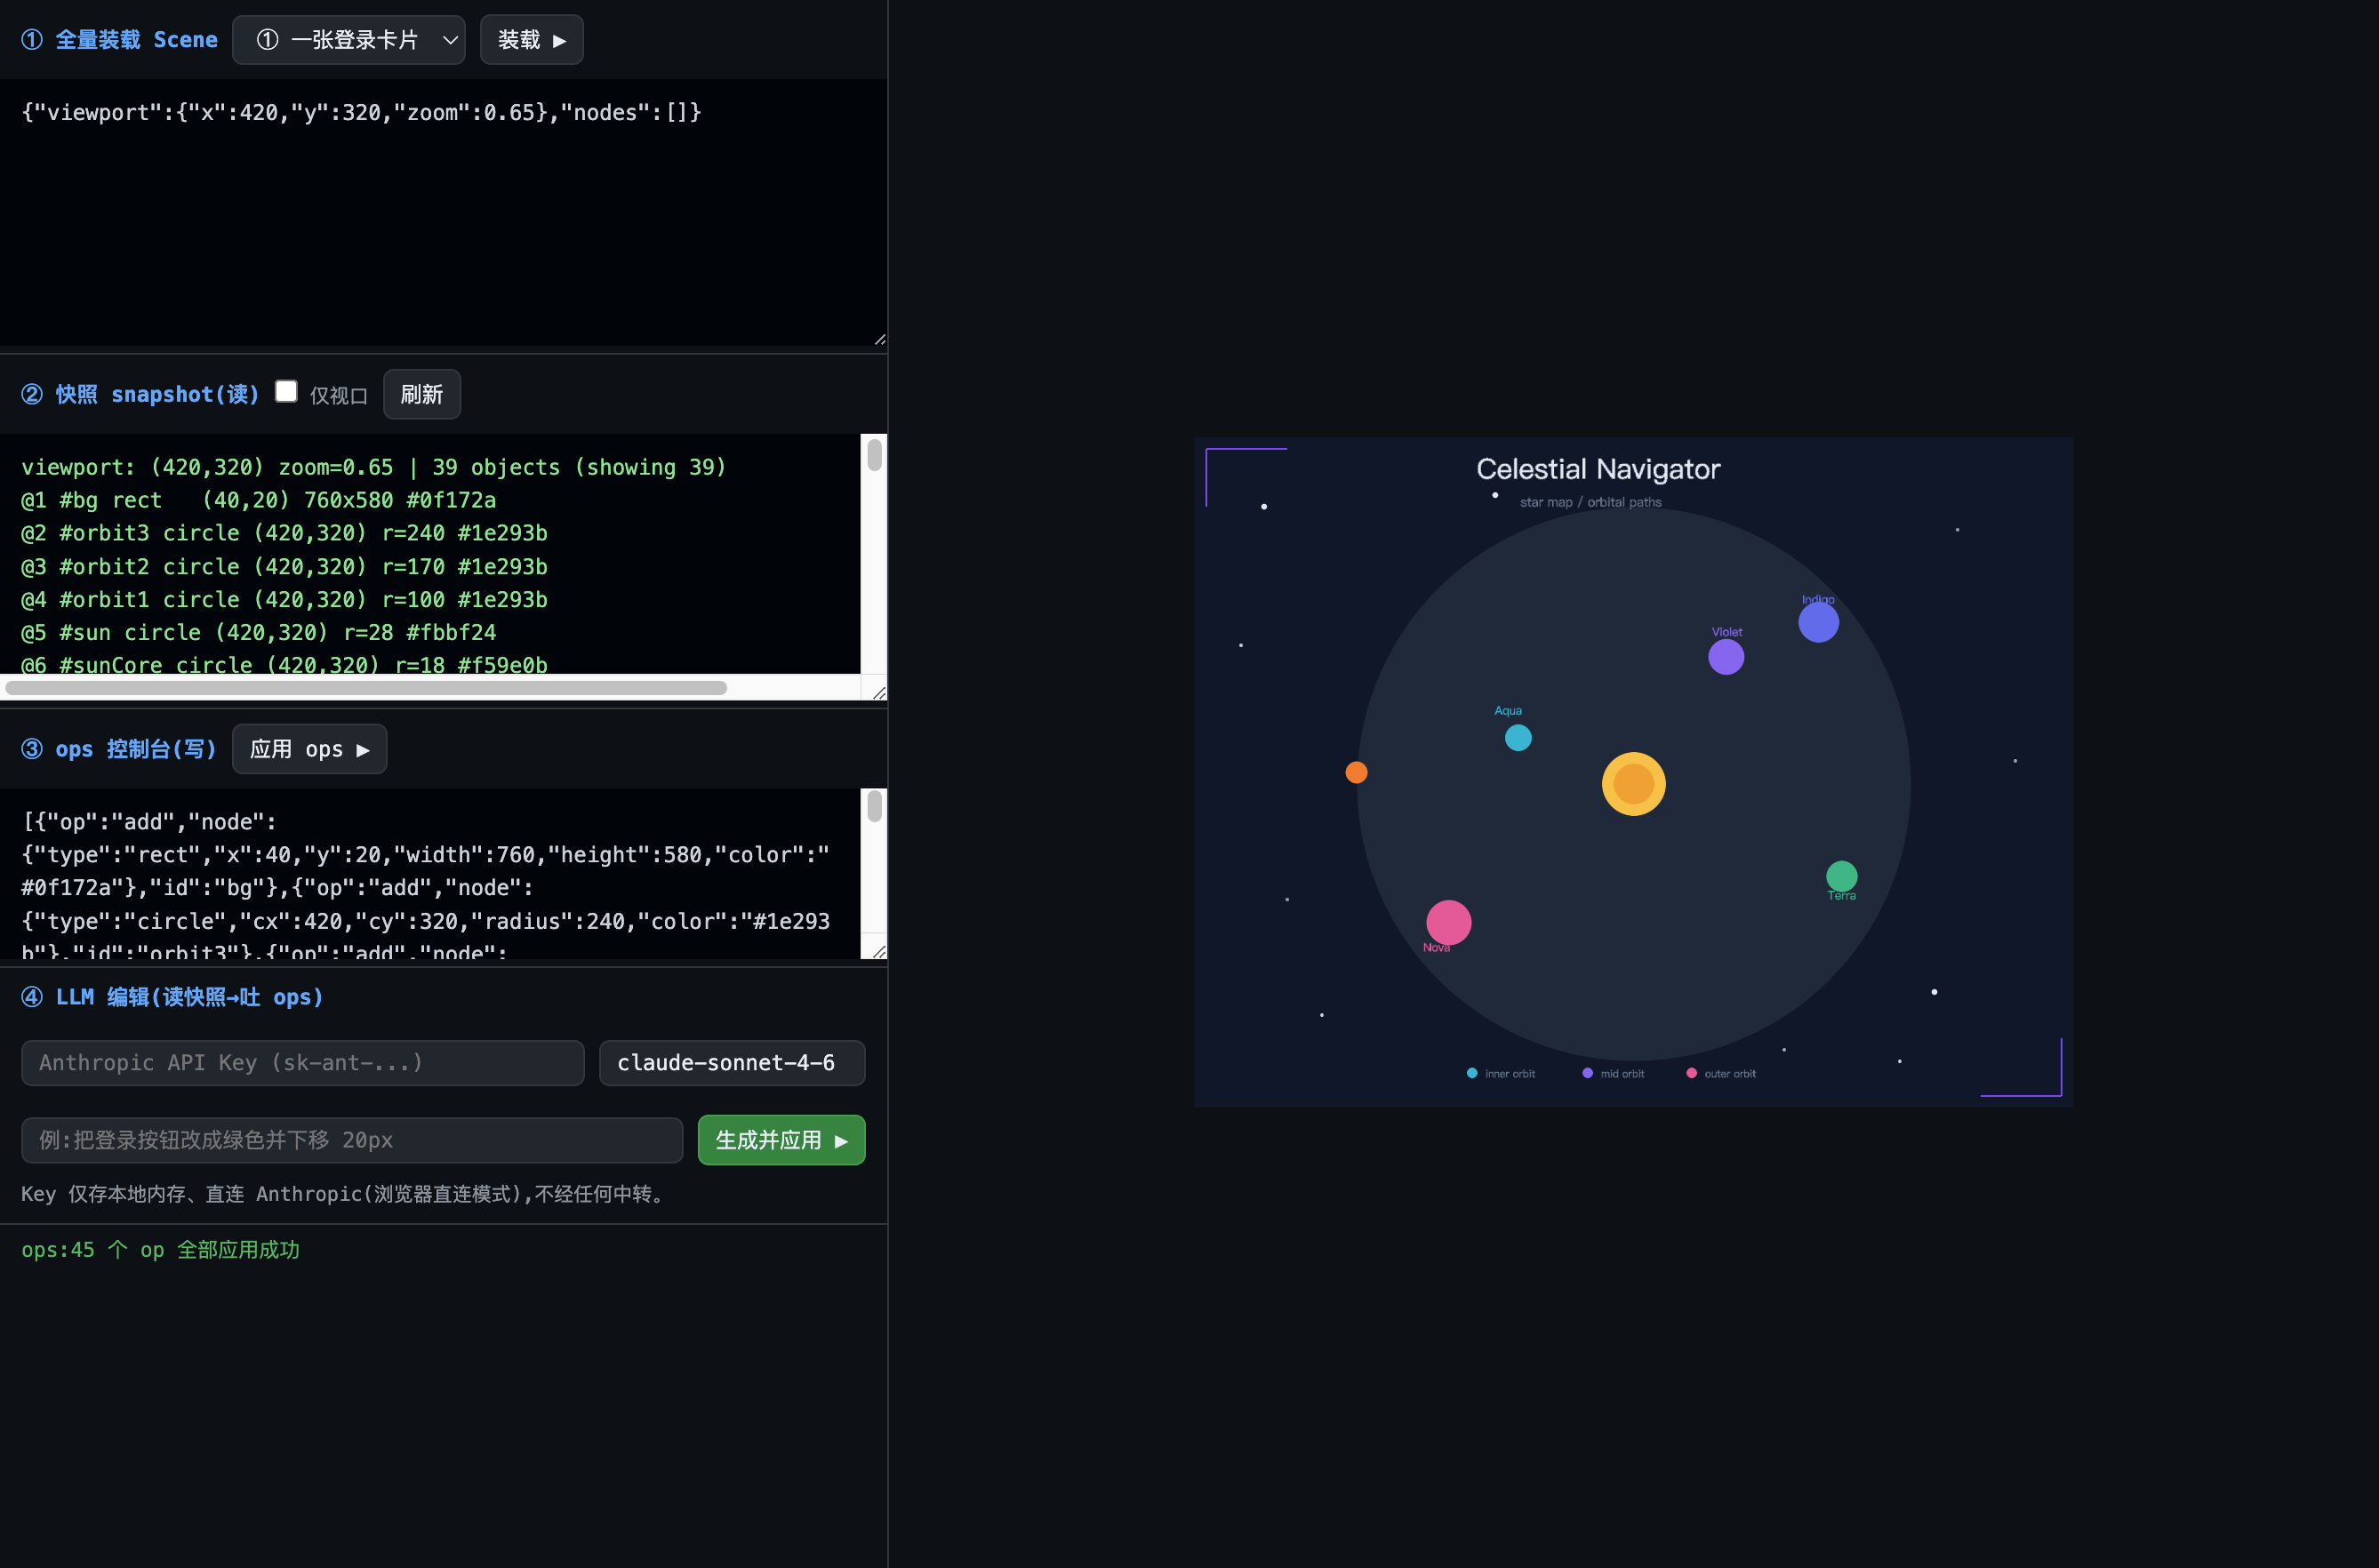Click the status message 'ops:45 个 op 全部应用成功'
The image size is (2379, 1568).
pos(160,1250)
